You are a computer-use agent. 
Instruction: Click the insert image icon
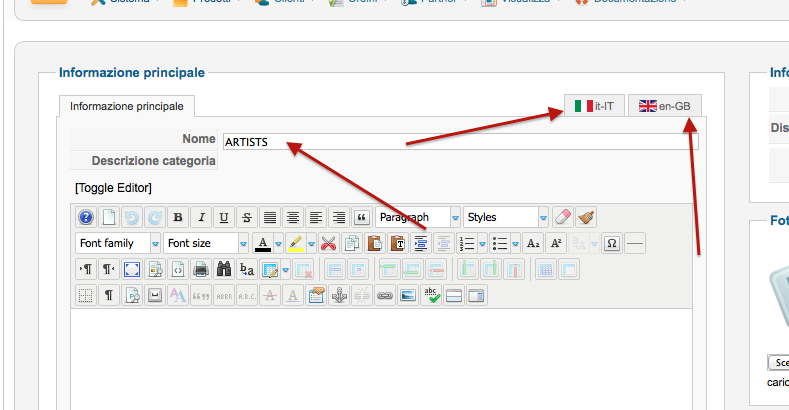408,295
